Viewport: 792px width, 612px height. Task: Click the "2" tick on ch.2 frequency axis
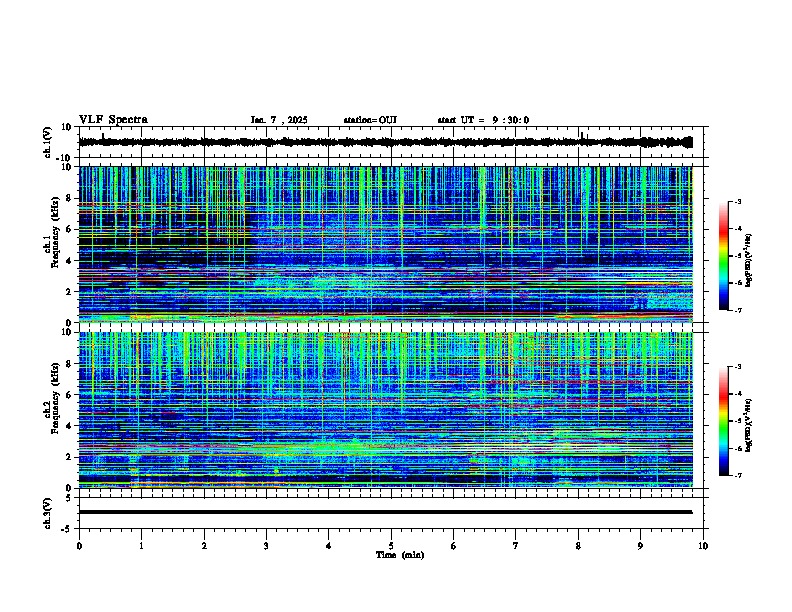pyautogui.click(x=70, y=457)
